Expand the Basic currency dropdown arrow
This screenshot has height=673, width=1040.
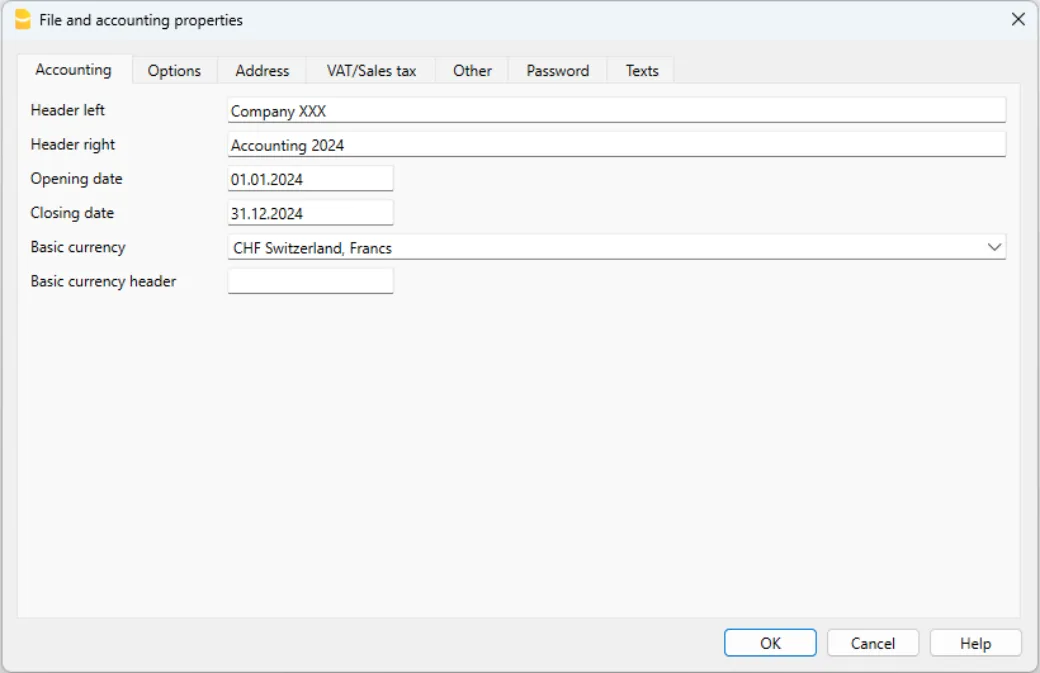coord(993,247)
